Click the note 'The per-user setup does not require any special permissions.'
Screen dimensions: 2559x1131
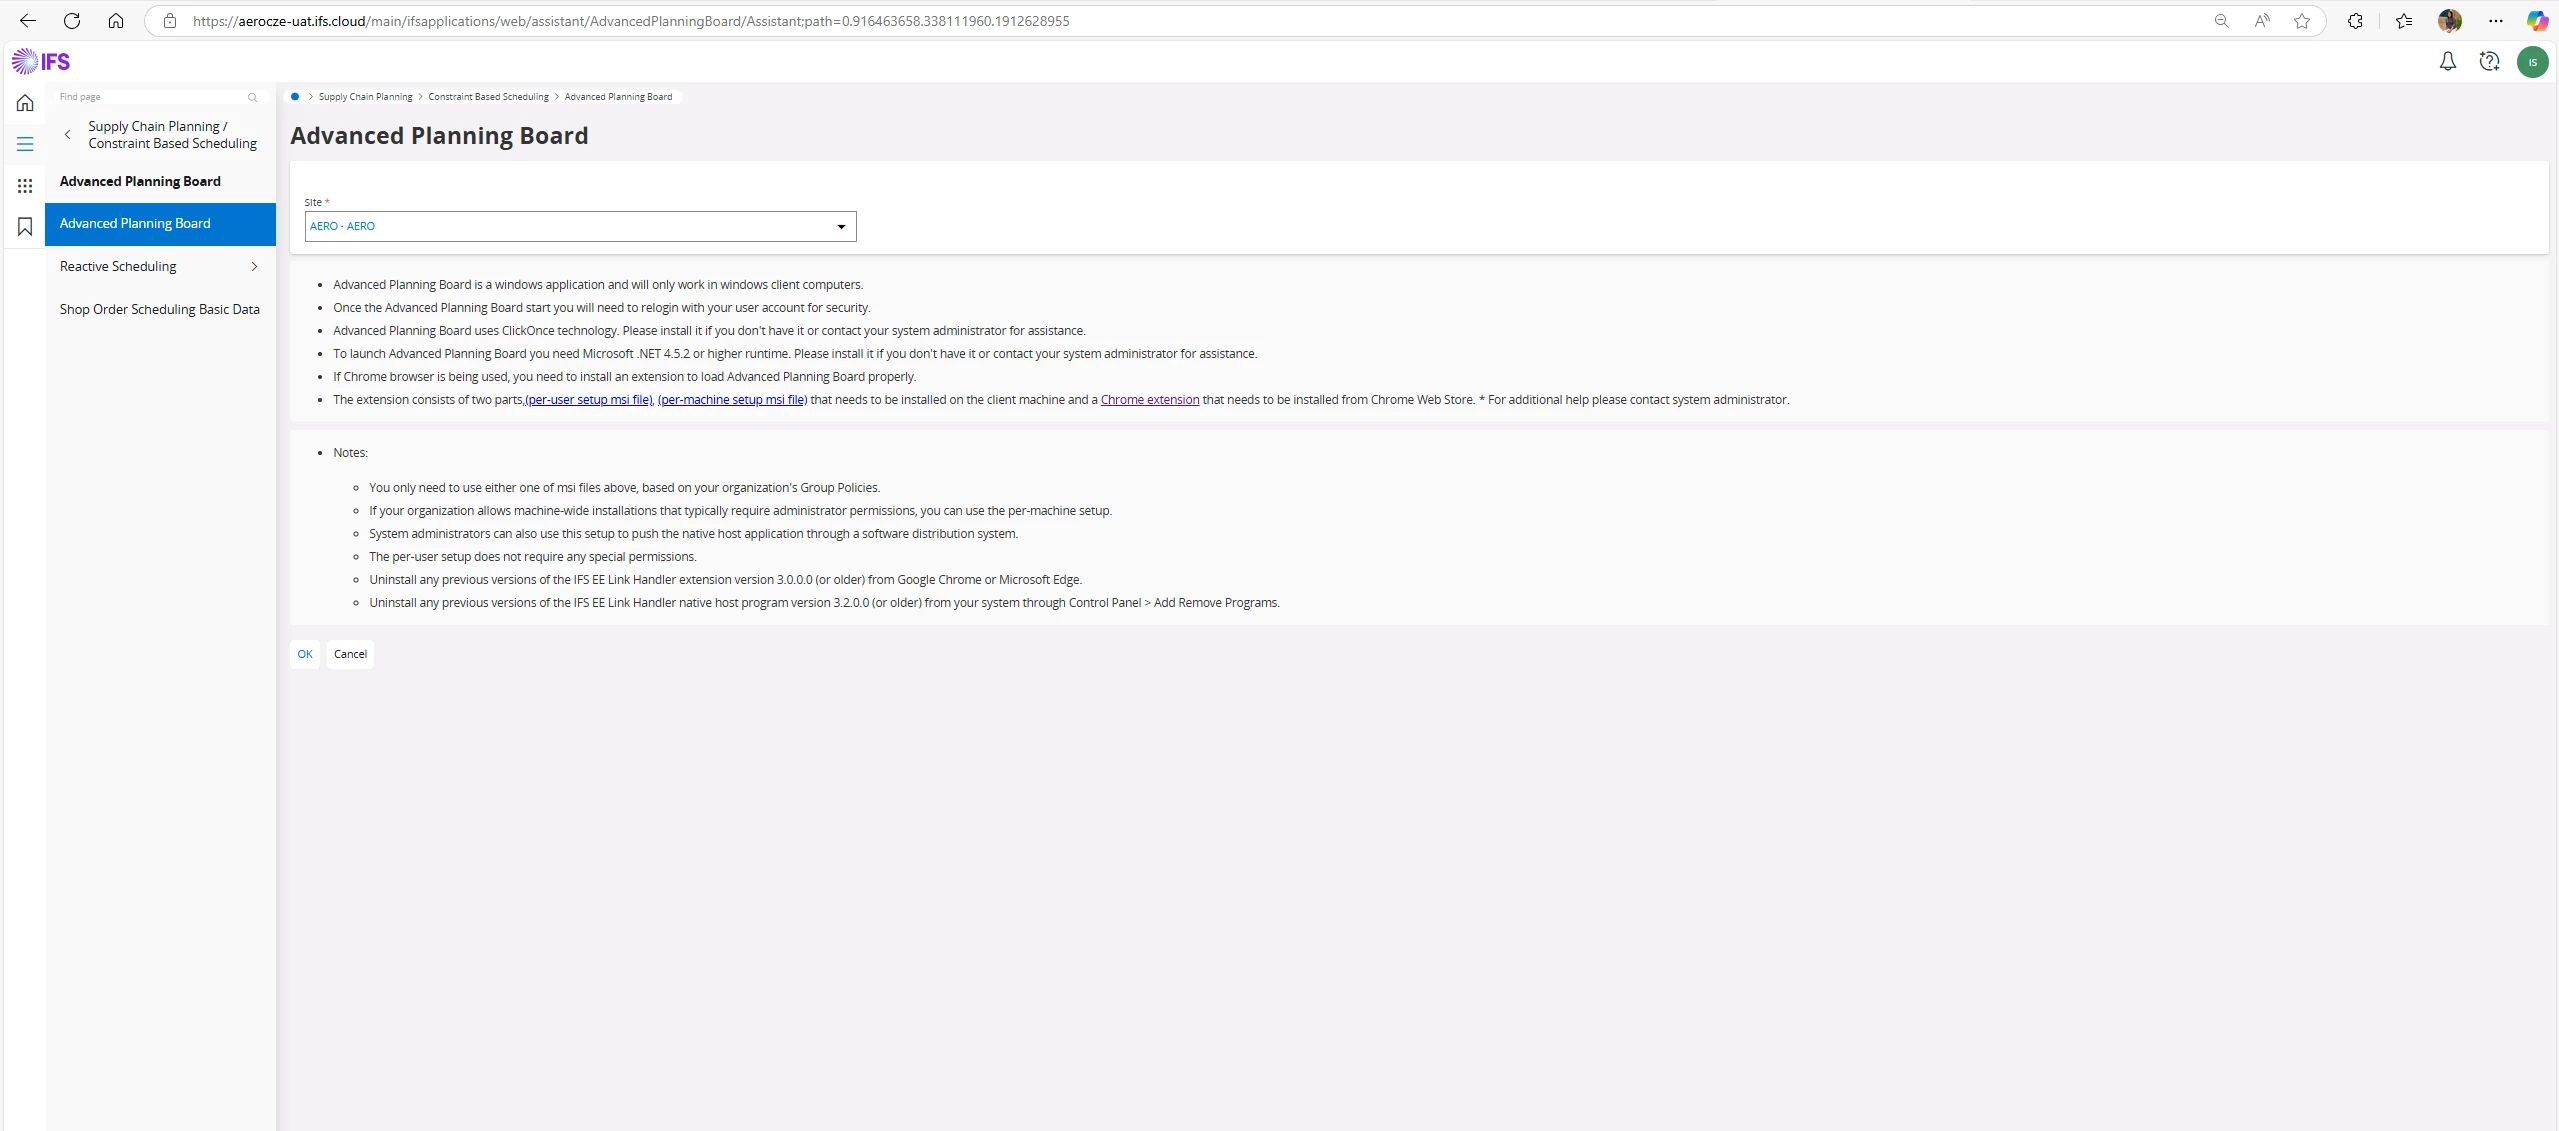pyautogui.click(x=533, y=557)
